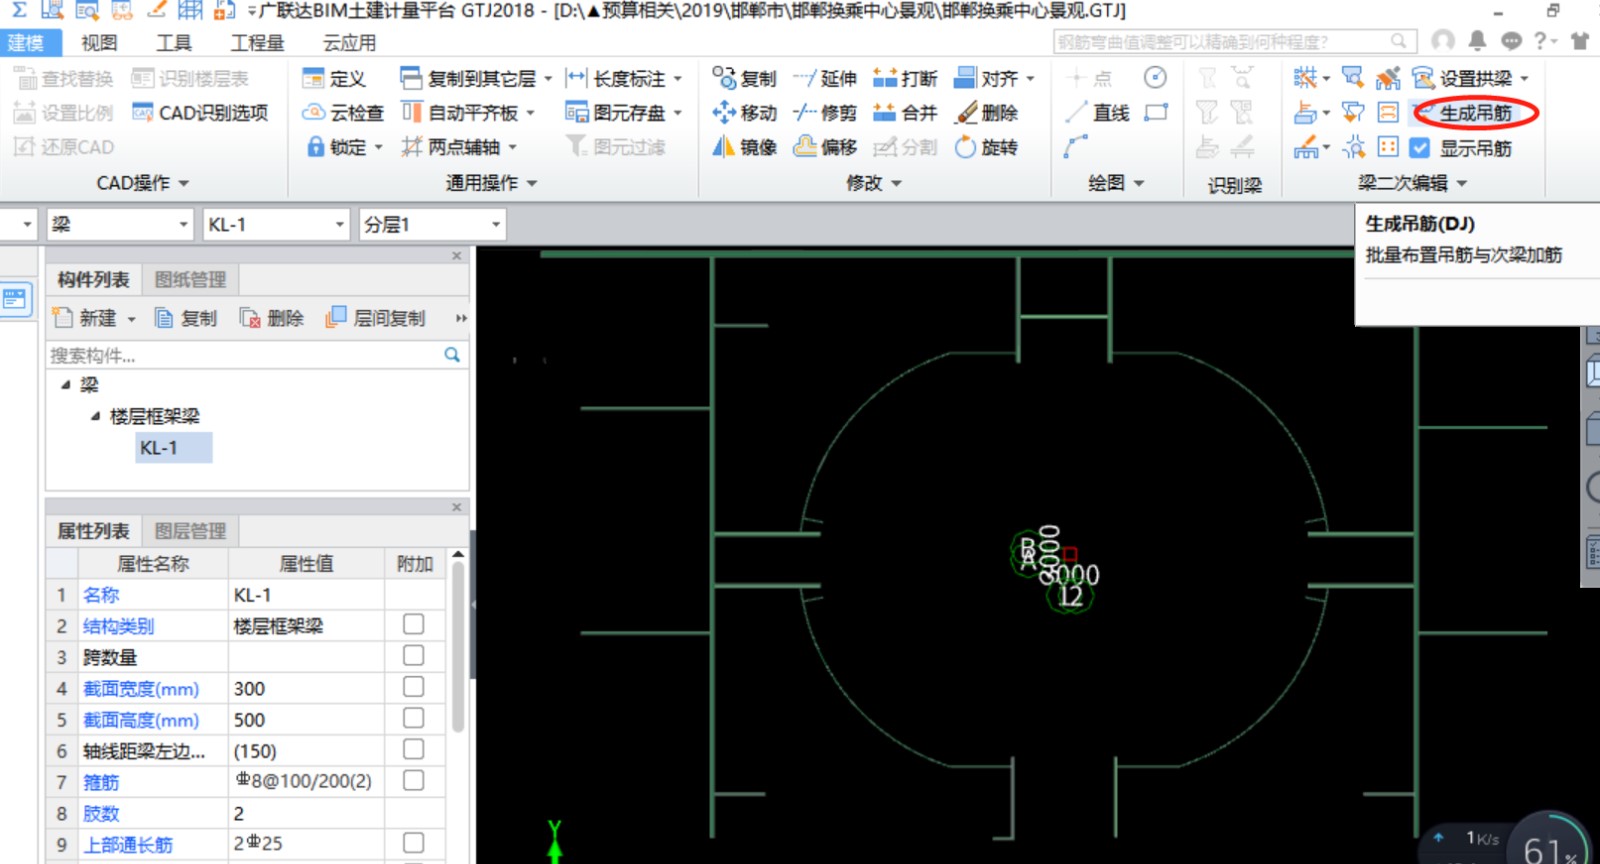This screenshot has width=1600, height=864.
Task: Run the 云检查 cloud check tool
Action: 343,113
